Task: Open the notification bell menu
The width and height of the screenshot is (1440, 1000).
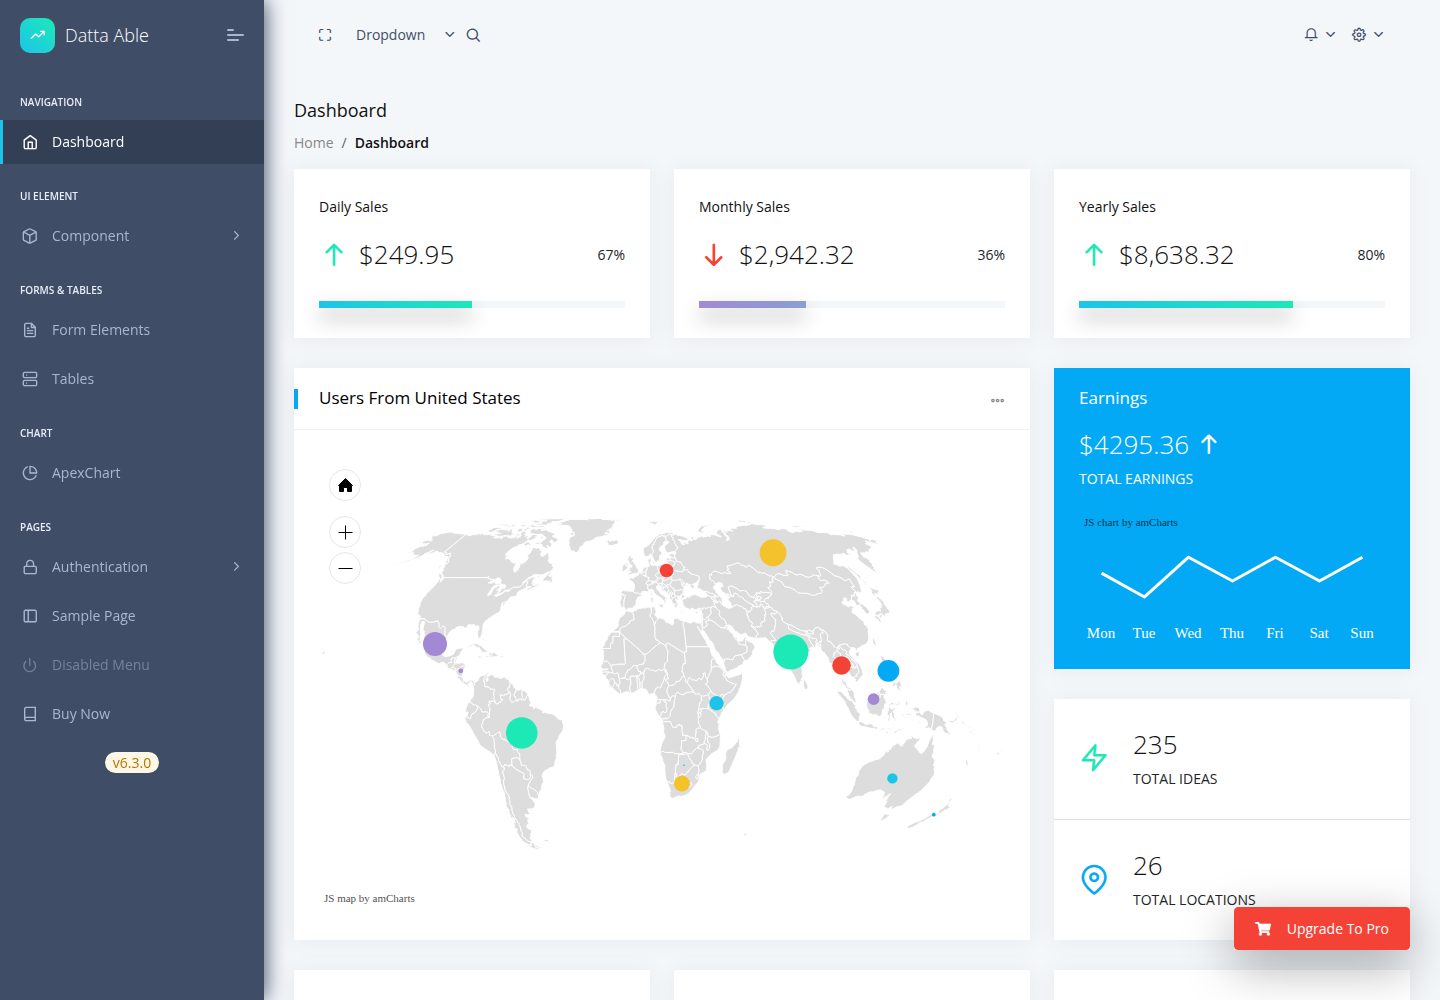Action: tap(1319, 34)
